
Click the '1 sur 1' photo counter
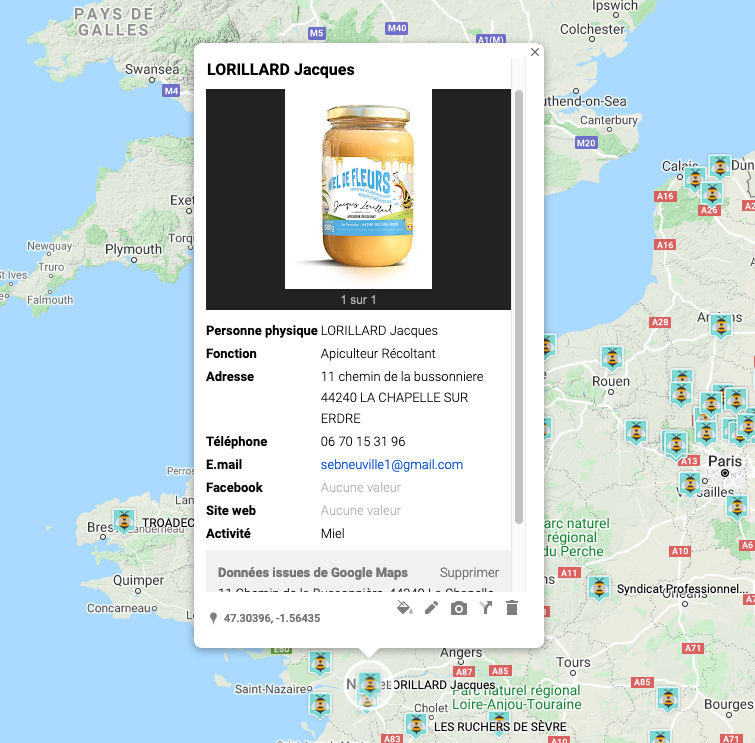tap(358, 300)
